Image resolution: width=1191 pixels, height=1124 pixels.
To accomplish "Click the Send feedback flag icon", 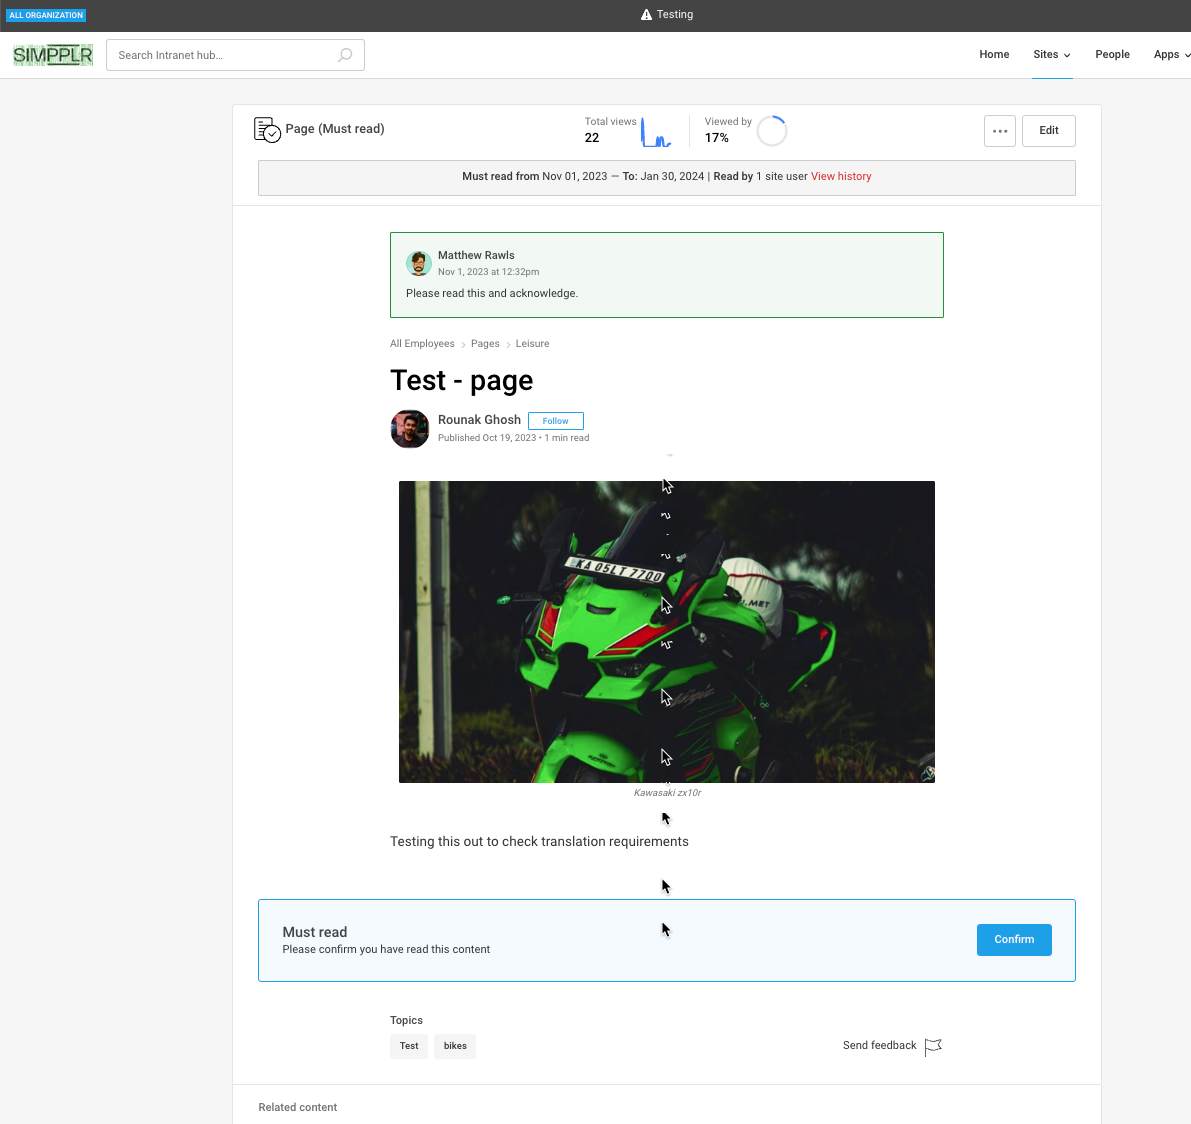I will pyautogui.click(x=933, y=1047).
